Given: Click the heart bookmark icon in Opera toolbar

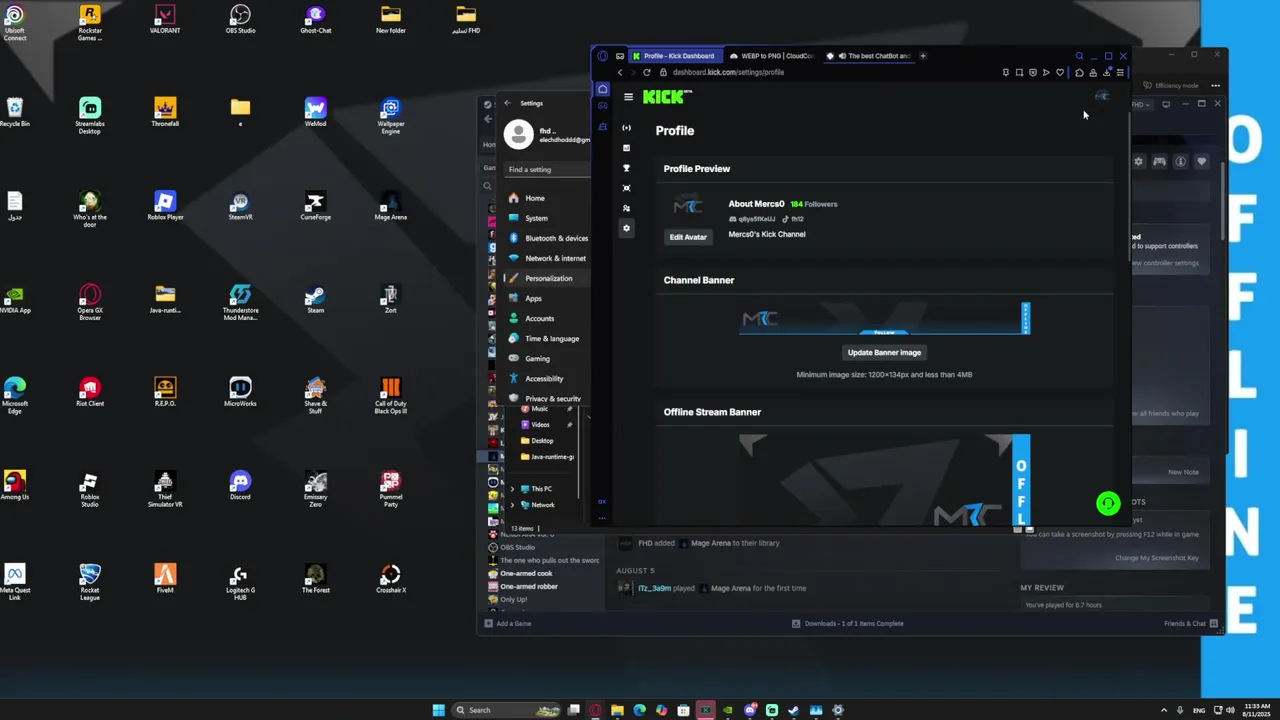Looking at the screenshot, I should coord(1060,72).
